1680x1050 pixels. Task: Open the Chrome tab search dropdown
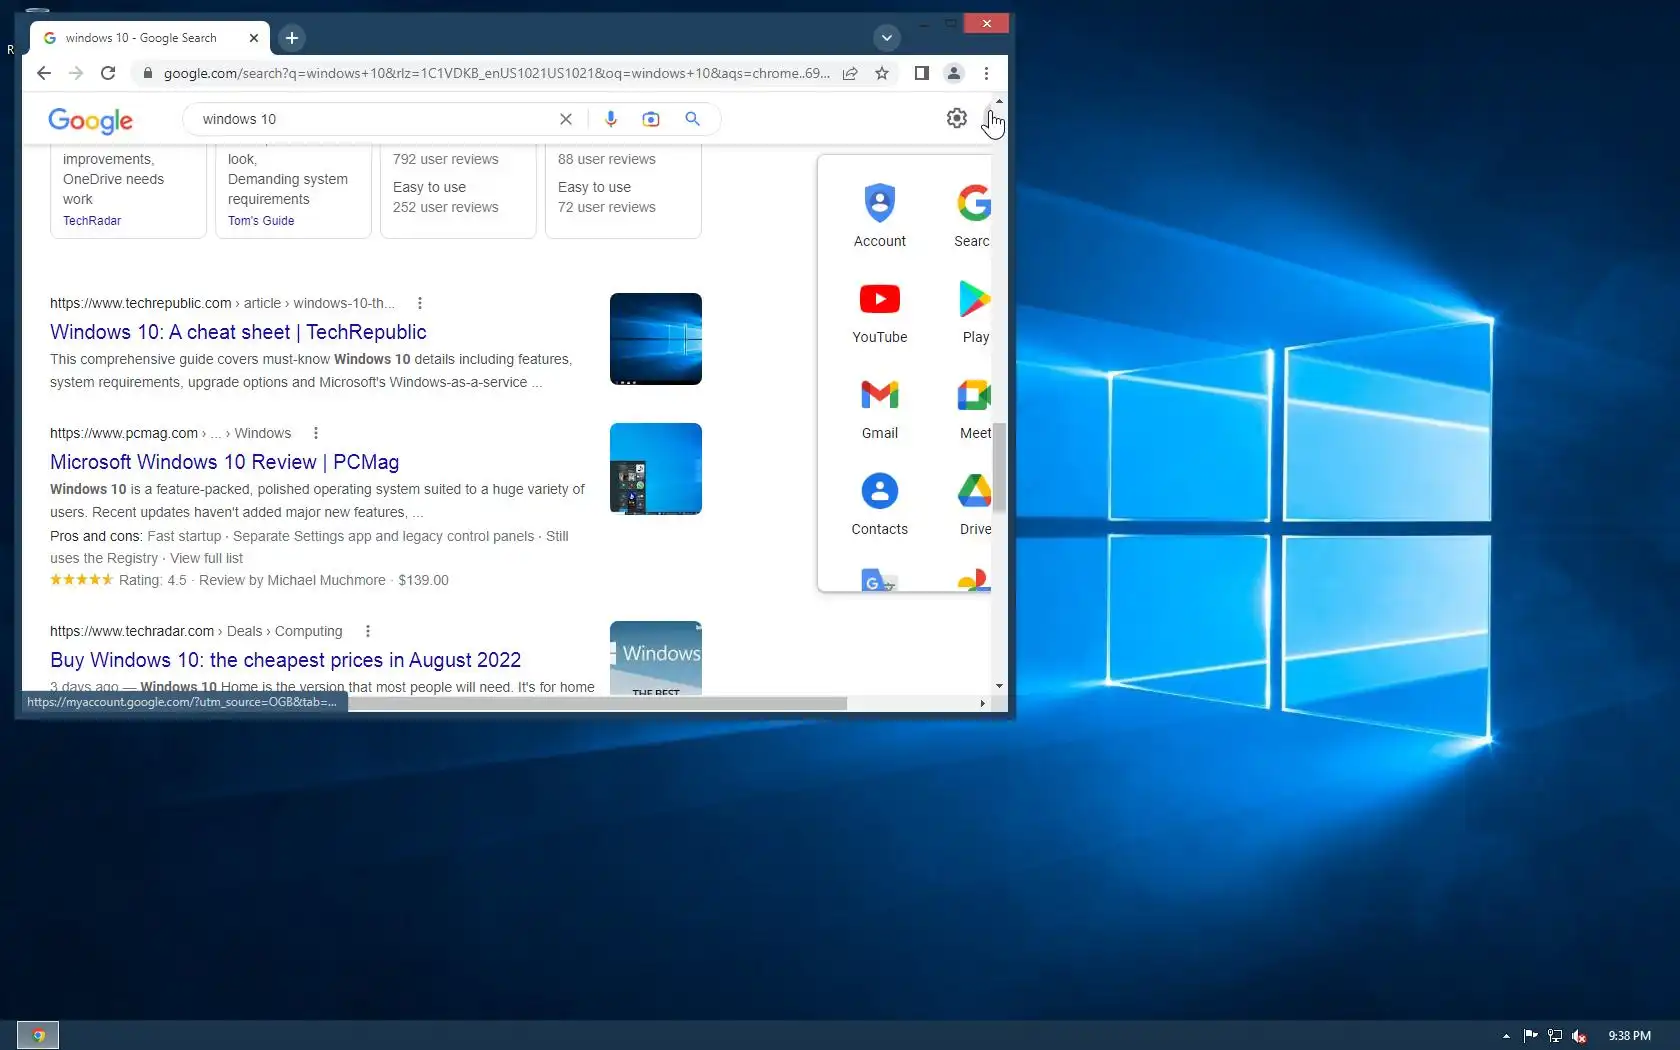pos(886,38)
